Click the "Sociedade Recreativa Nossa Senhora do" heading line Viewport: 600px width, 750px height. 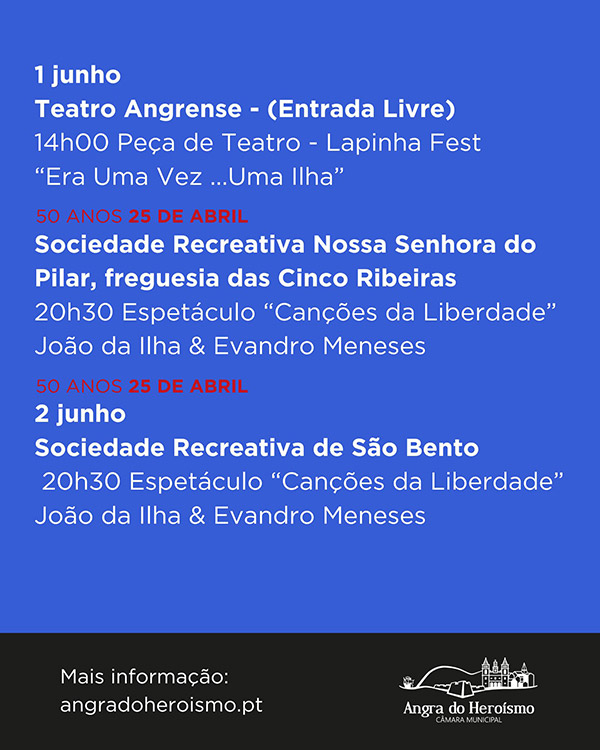click(285, 244)
